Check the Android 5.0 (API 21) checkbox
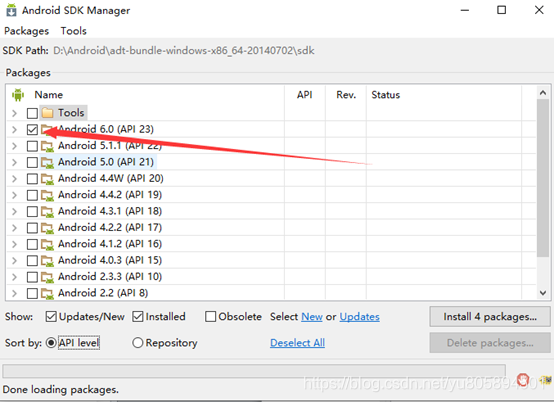The width and height of the screenshot is (554, 402). (x=32, y=162)
